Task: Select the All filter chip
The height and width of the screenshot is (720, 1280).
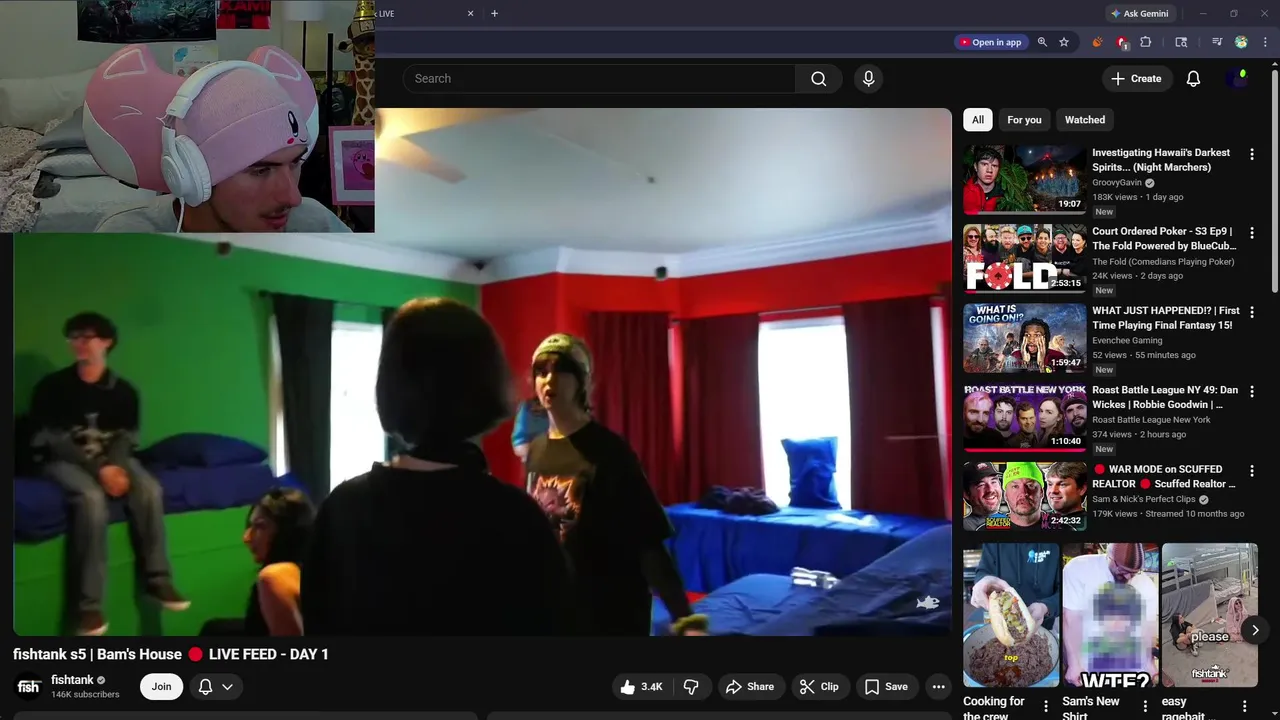Action: click(x=978, y=120)
